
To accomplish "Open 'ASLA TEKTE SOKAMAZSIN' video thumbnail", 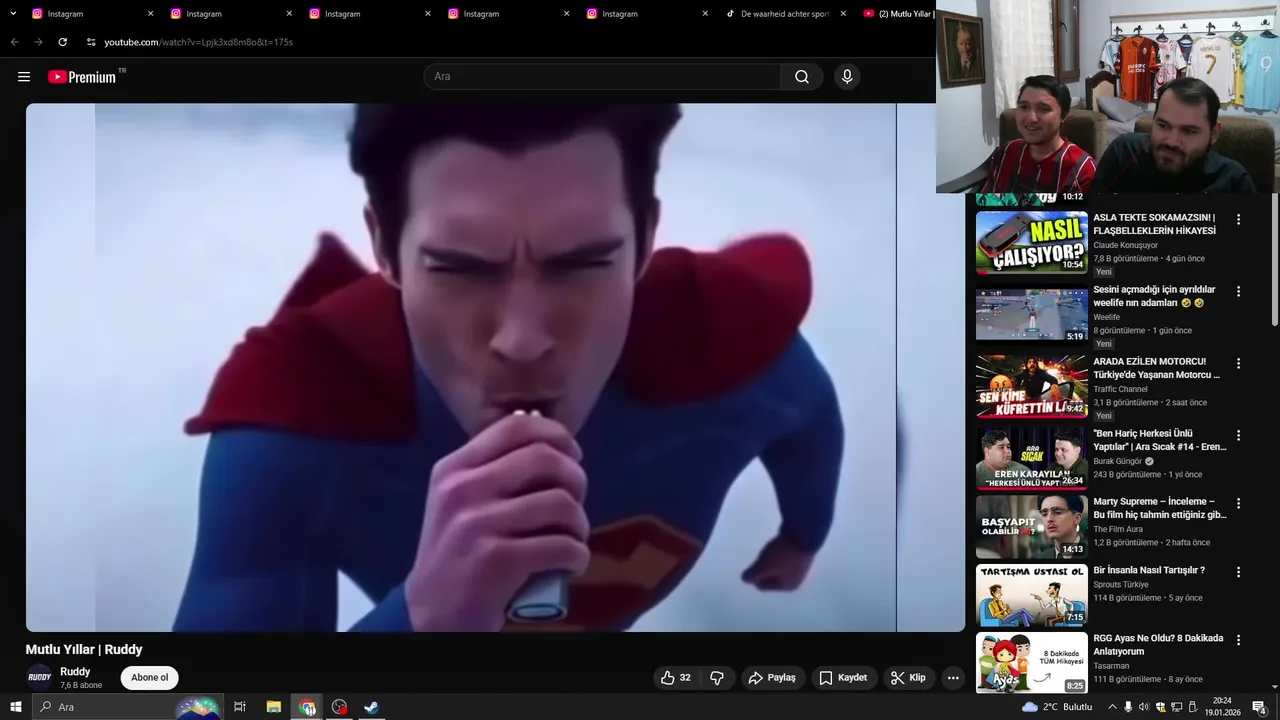I will 1031,243.
